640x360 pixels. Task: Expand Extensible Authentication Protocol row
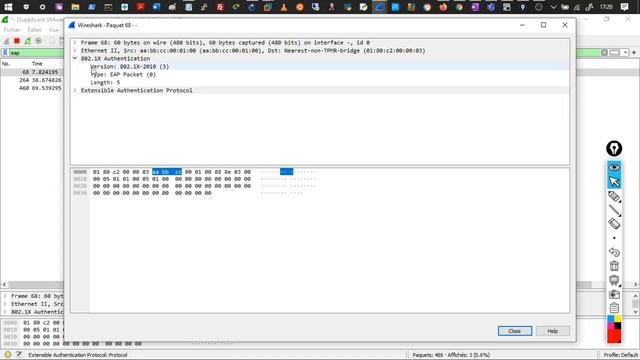(75, 90)
